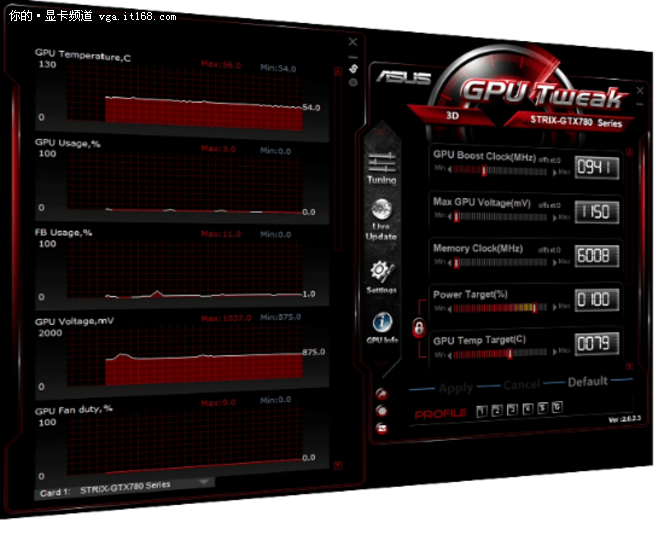
Task: Click the link/sync icon on monitor panel
Action: pos(353,68)
